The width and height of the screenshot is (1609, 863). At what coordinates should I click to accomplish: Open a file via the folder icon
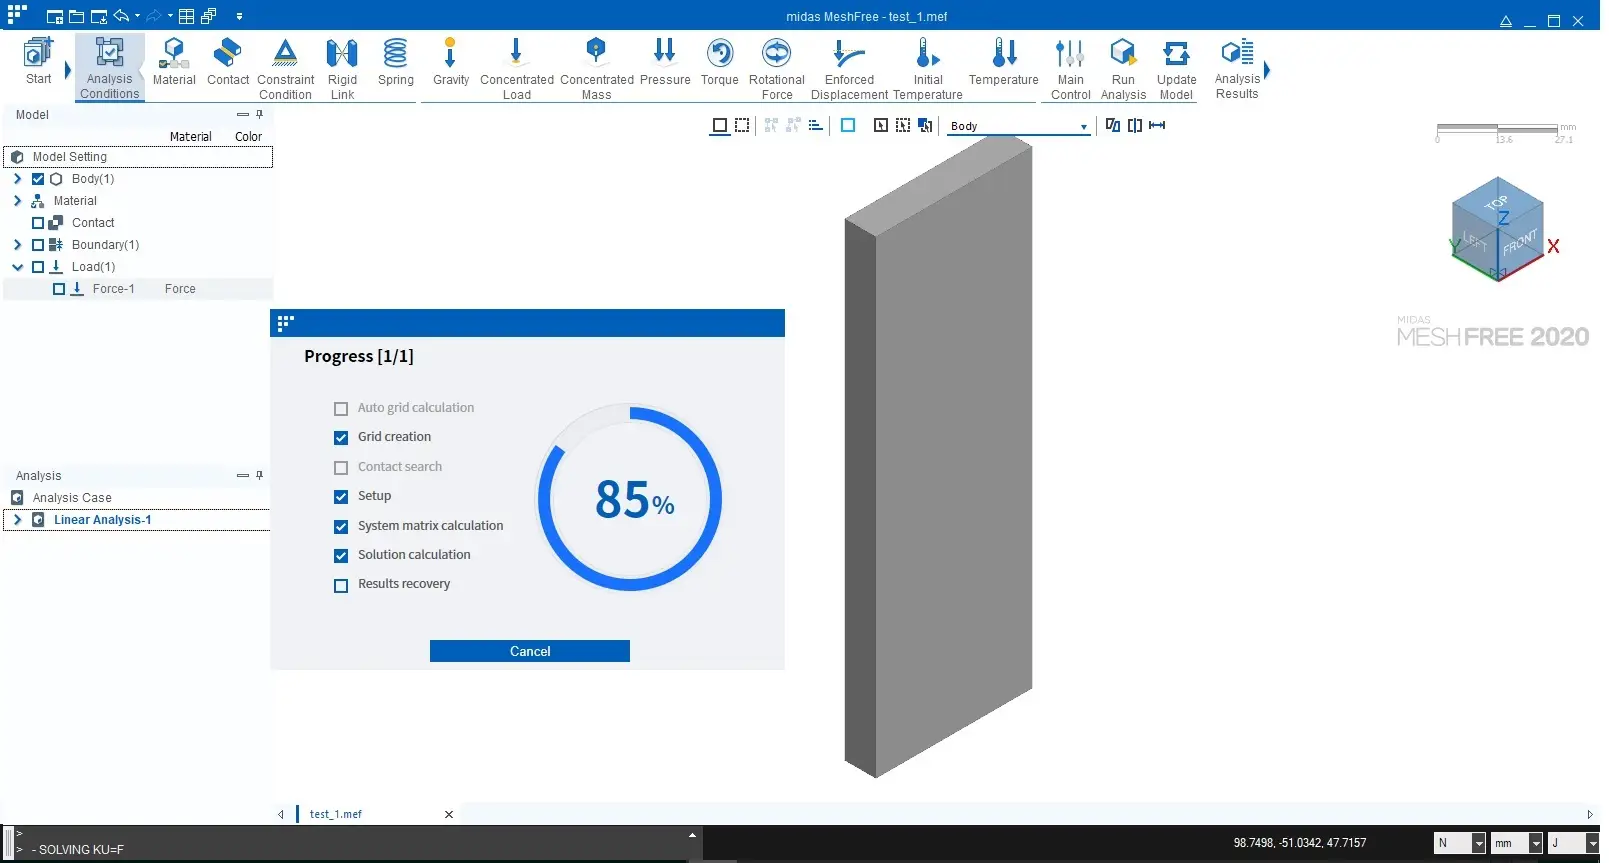[x=76, y=16]
